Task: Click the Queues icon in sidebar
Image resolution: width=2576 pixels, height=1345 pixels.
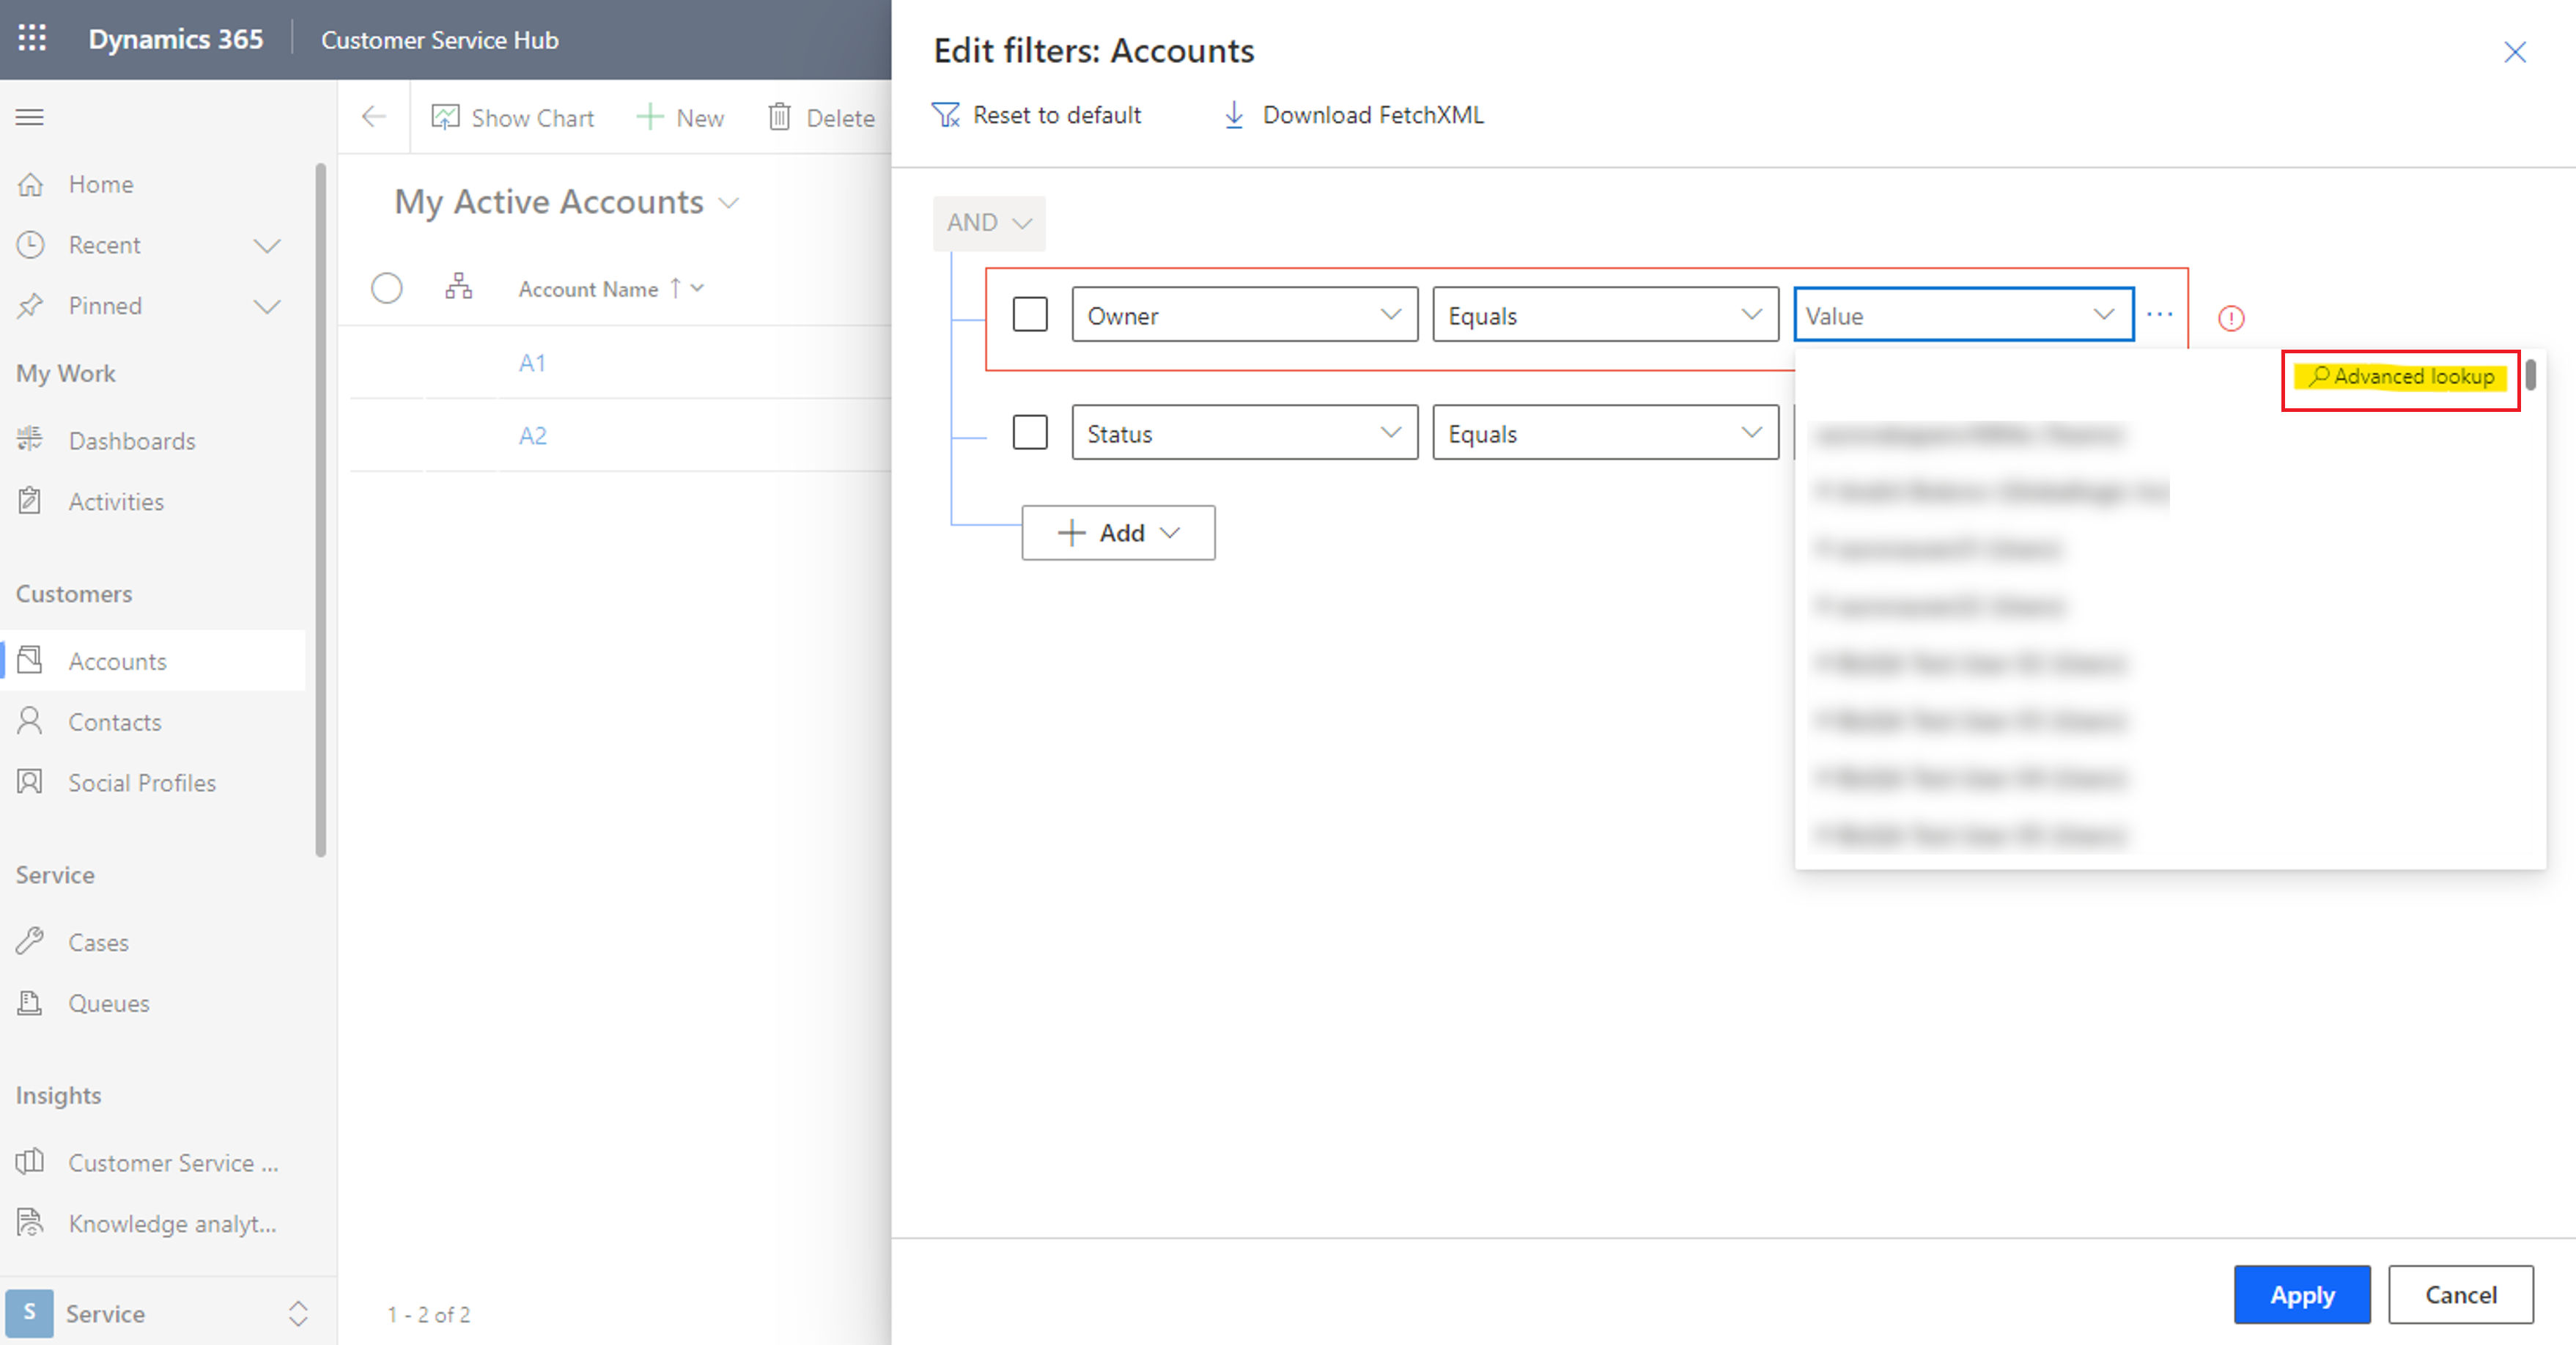Action: 31,1003
